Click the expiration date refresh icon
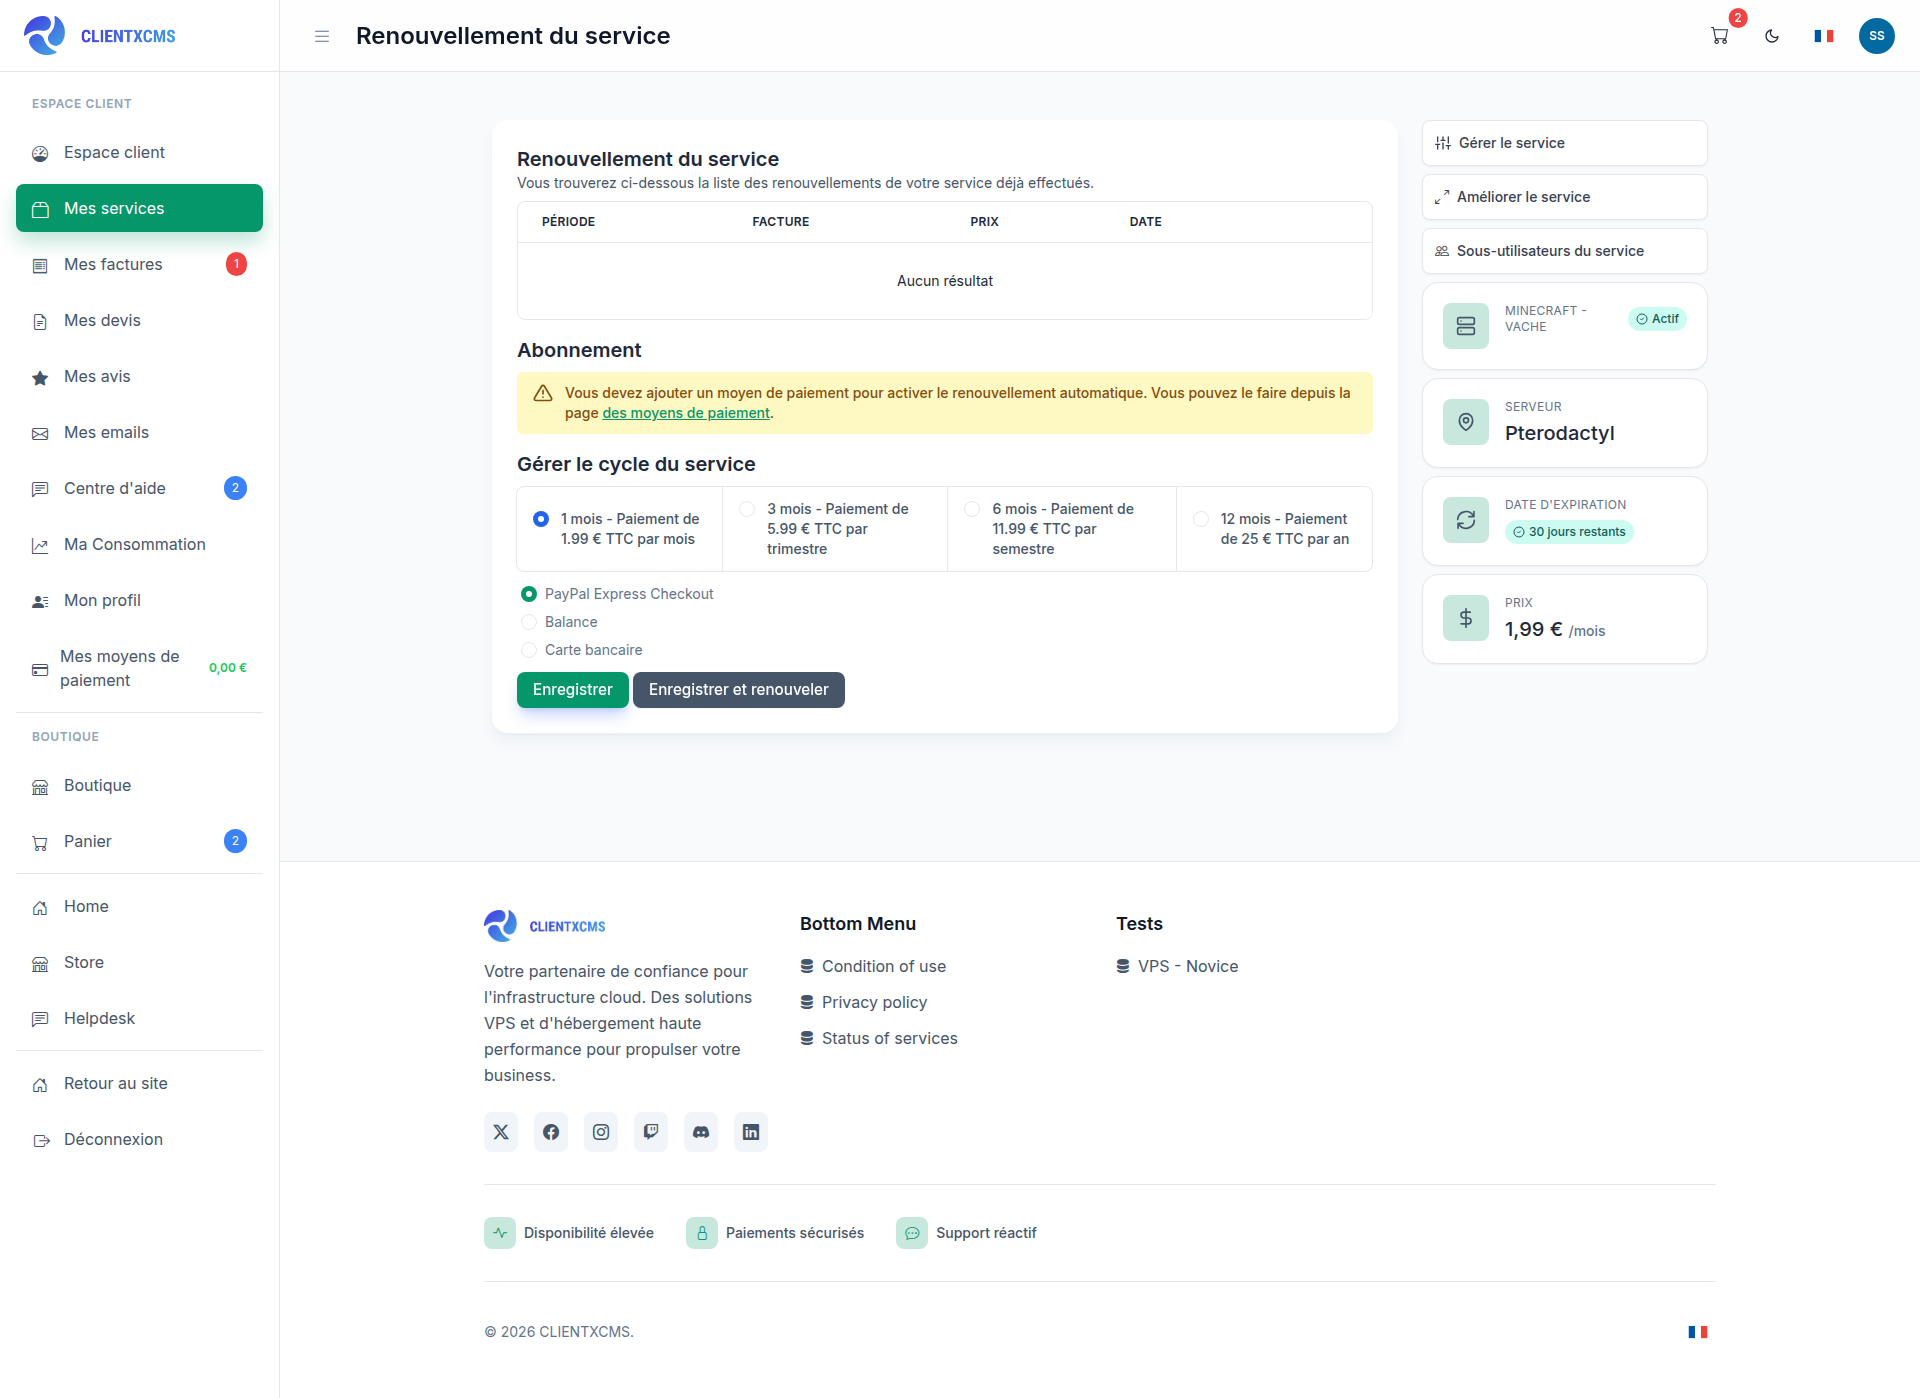Viewport: 1920px width, 1398px height. coord(1466,520)
